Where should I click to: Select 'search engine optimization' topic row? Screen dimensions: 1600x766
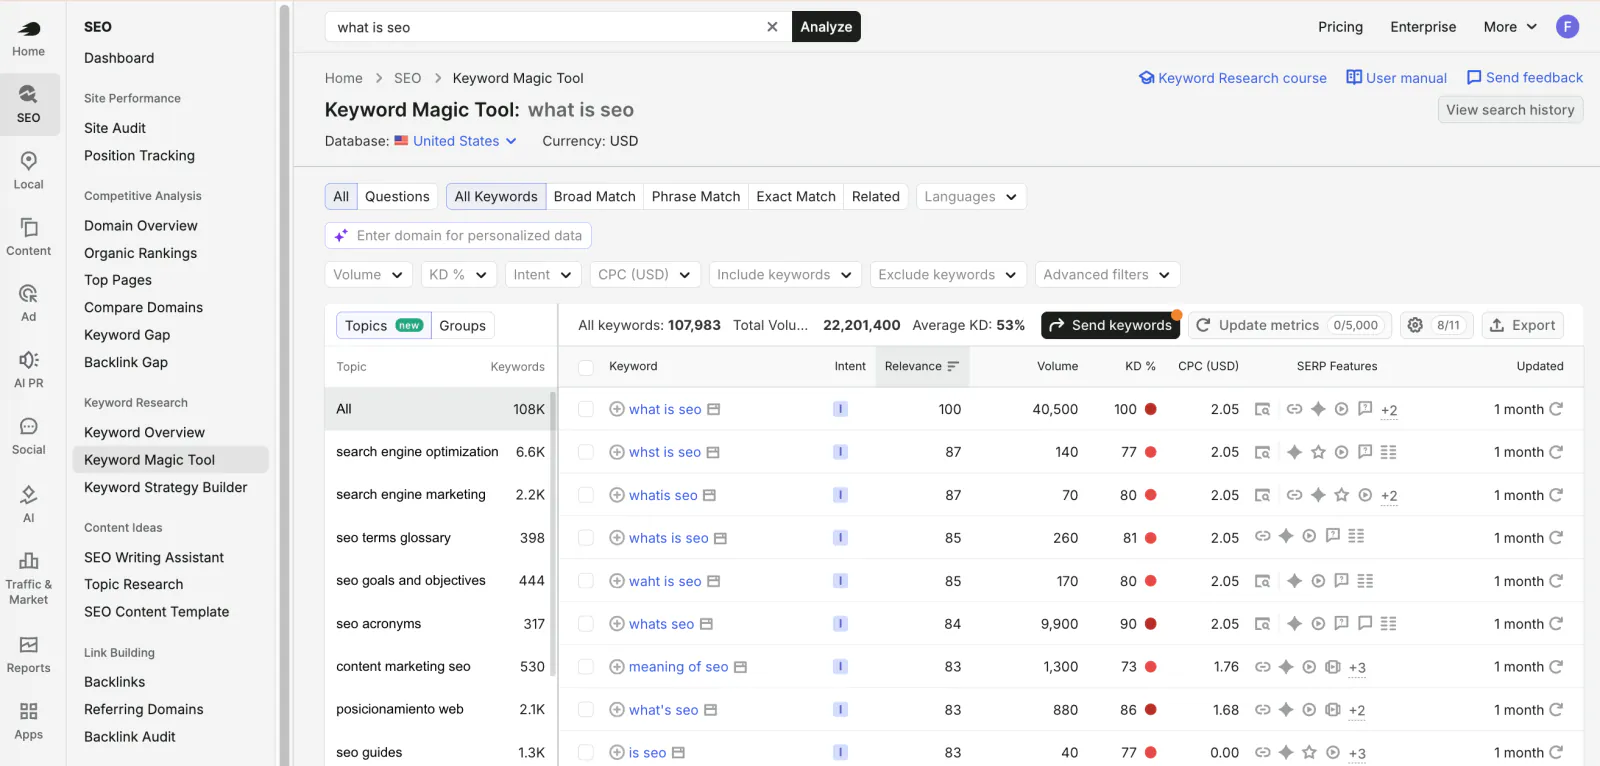pos(440,452)
